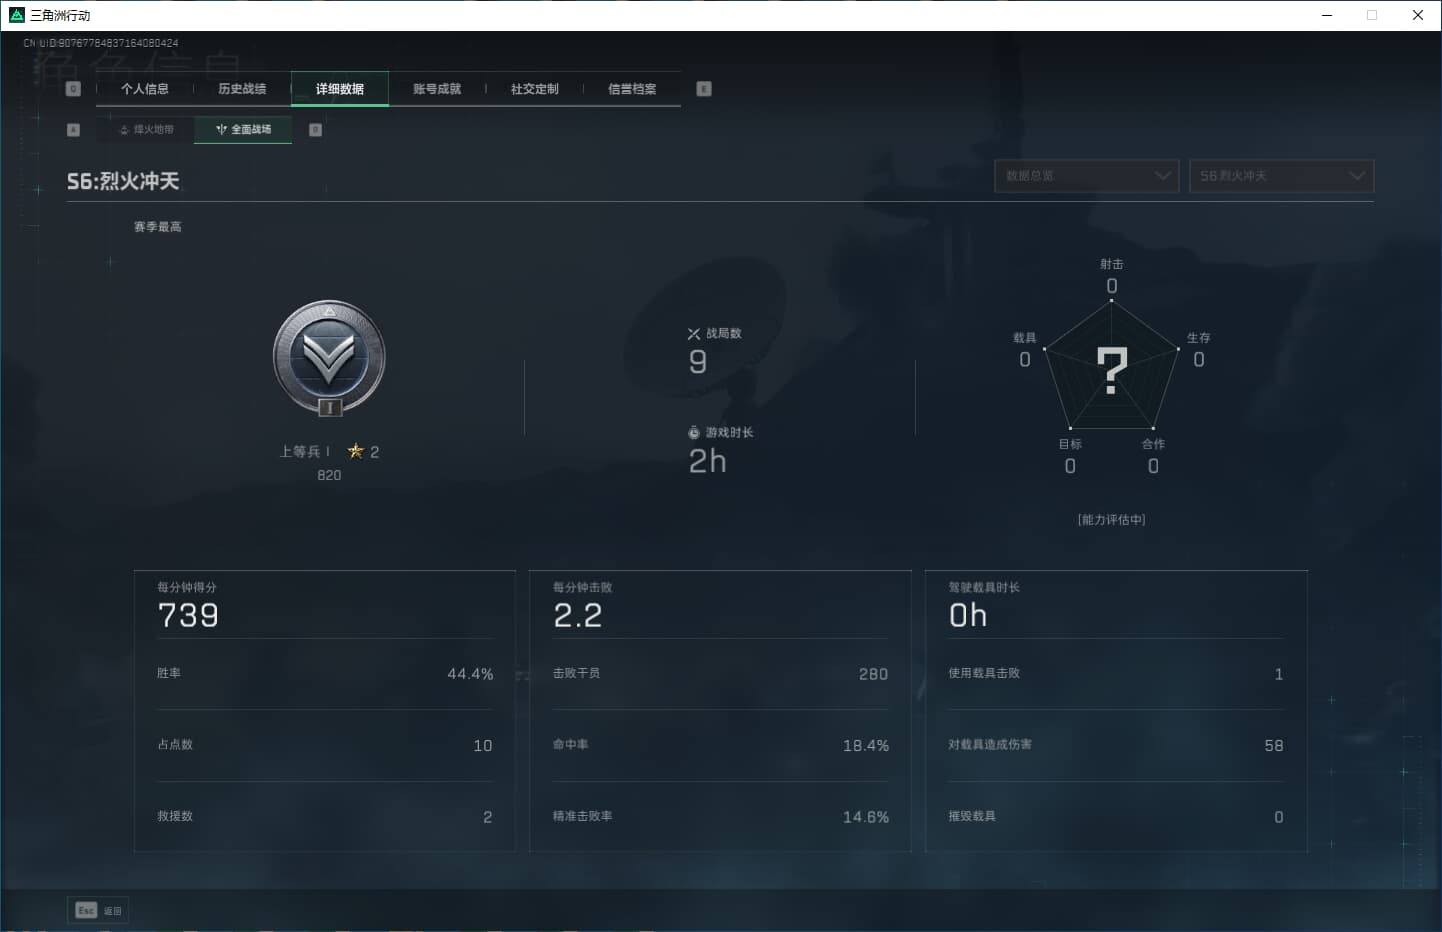Select the 全面战场 mode toggle
The height and width of the screenshot is (932, 1442).
(243, 130)
